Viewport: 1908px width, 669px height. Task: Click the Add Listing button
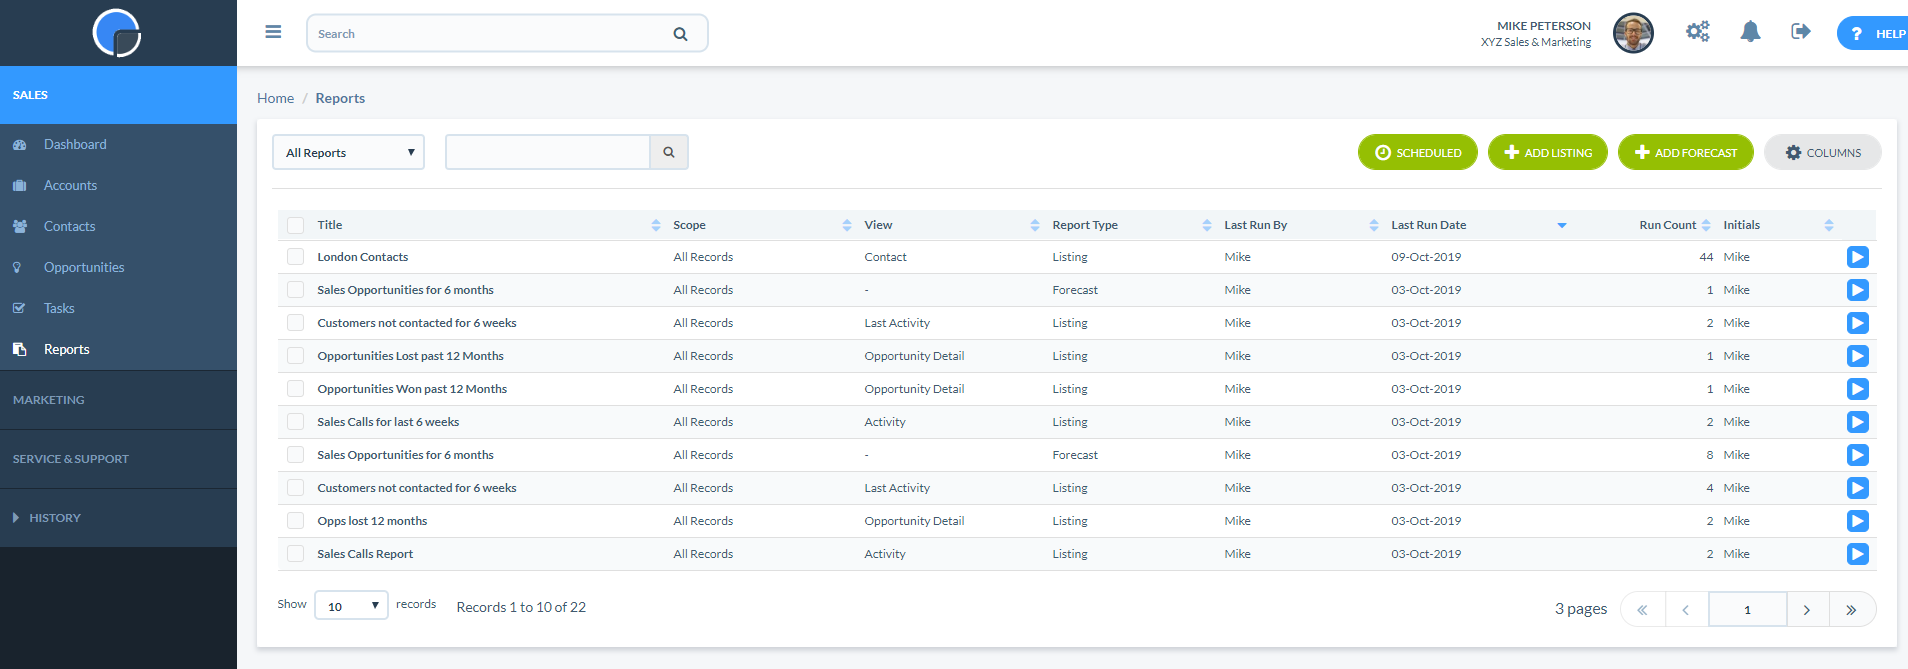tap(1548, 152)
